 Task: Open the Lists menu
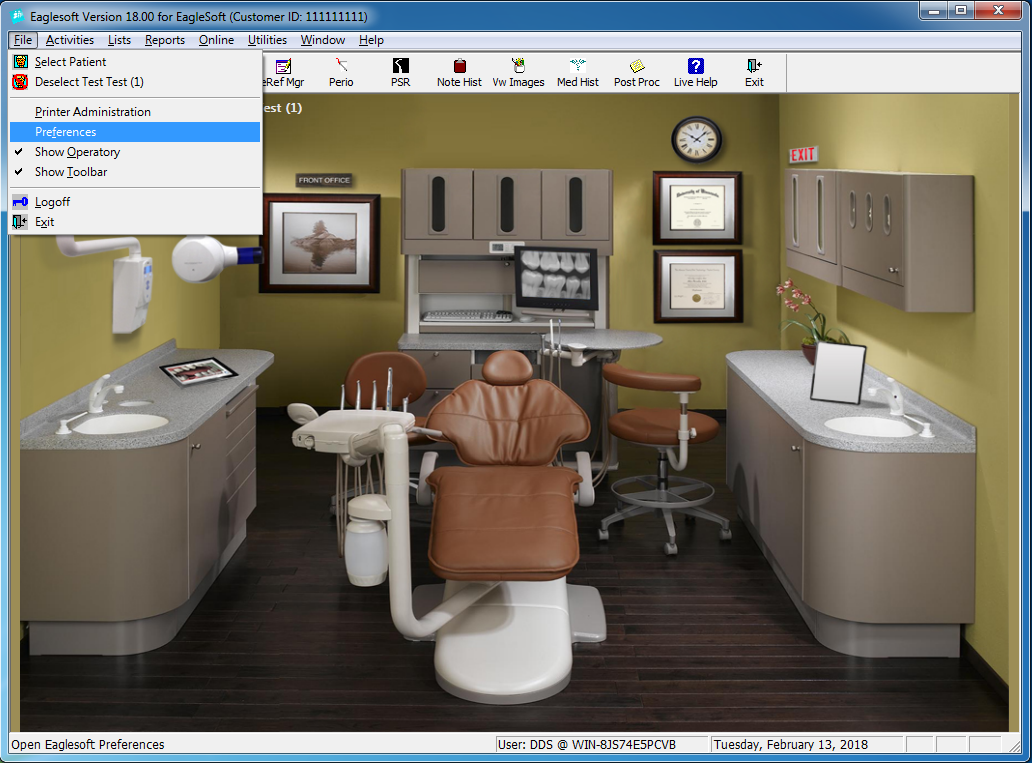pos(119,40)
